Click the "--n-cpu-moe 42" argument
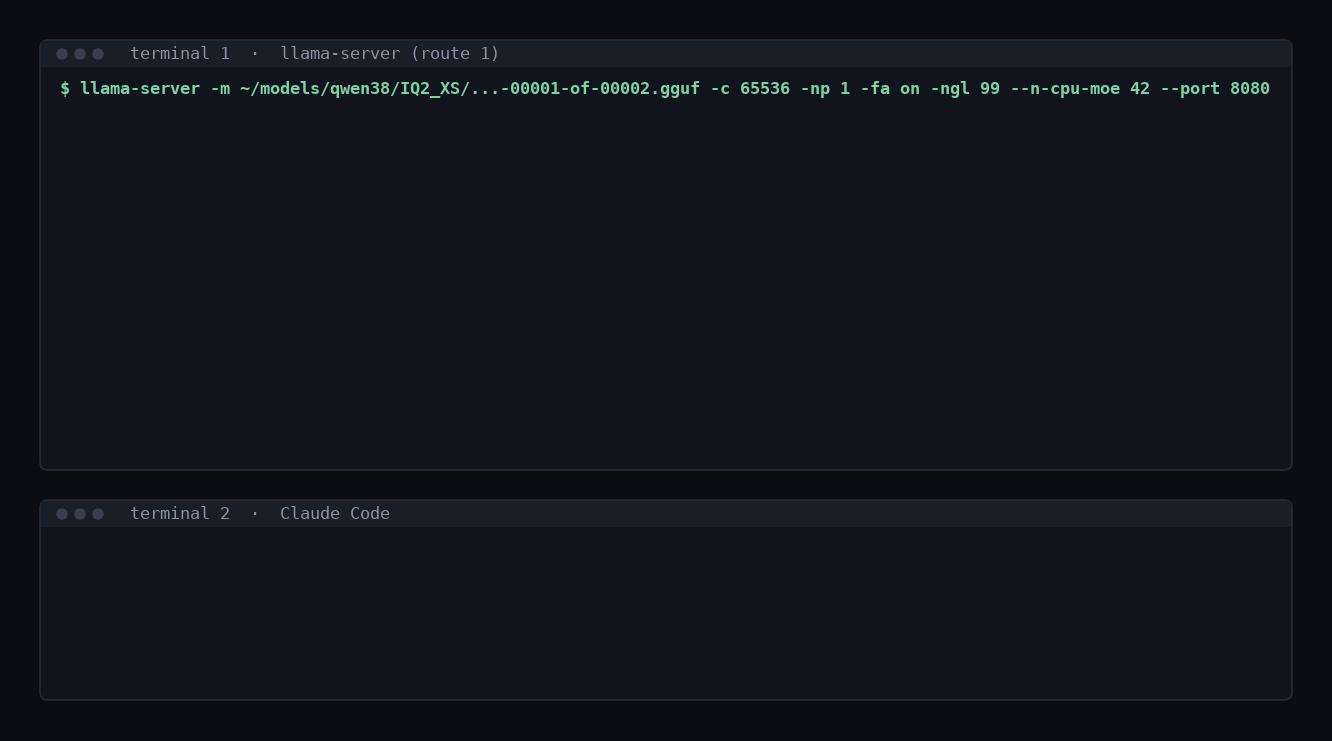The width and height of the screenshot is (1332, 741). click(x=1080, y=89)
